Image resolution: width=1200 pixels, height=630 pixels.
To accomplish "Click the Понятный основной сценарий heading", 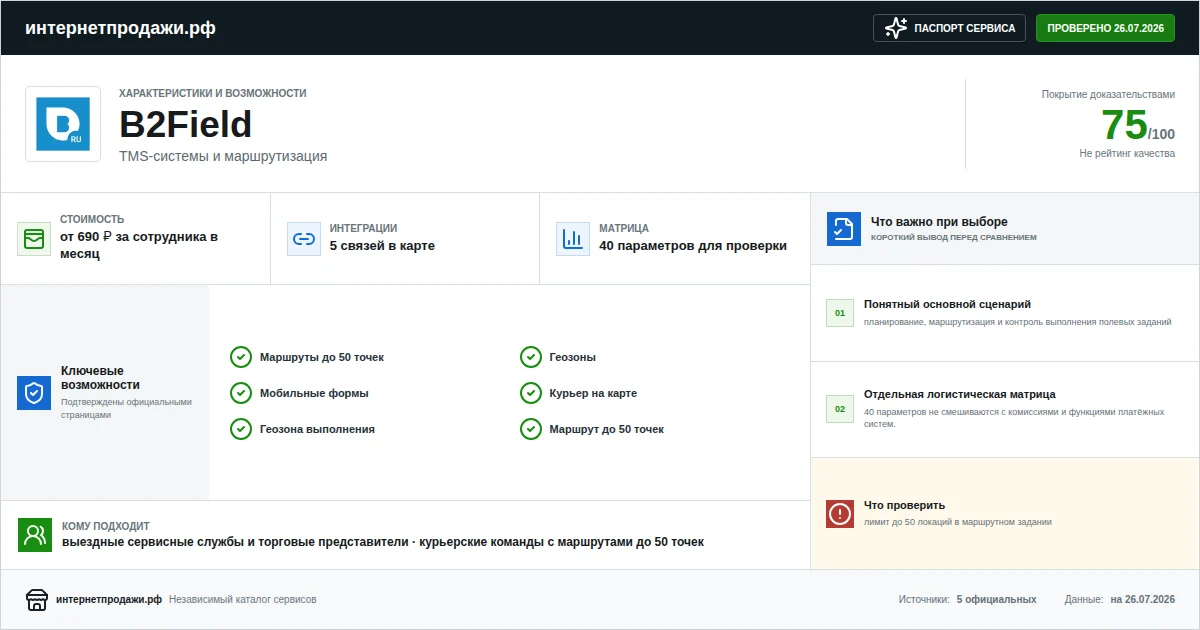I will tap(947, 304).
